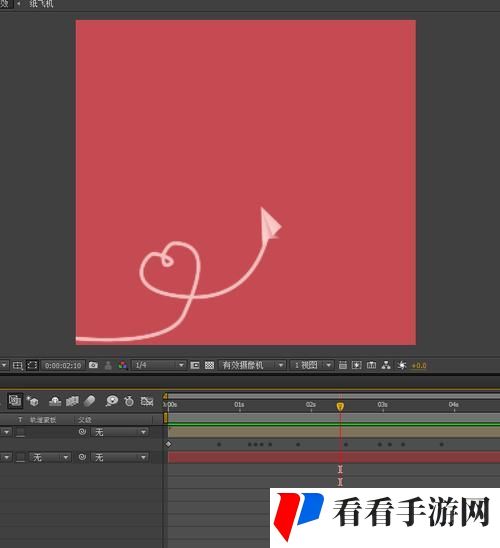Click the brainstorm speech bubble icon
Screen dimensions: 500x548
(x=112, y=401)
